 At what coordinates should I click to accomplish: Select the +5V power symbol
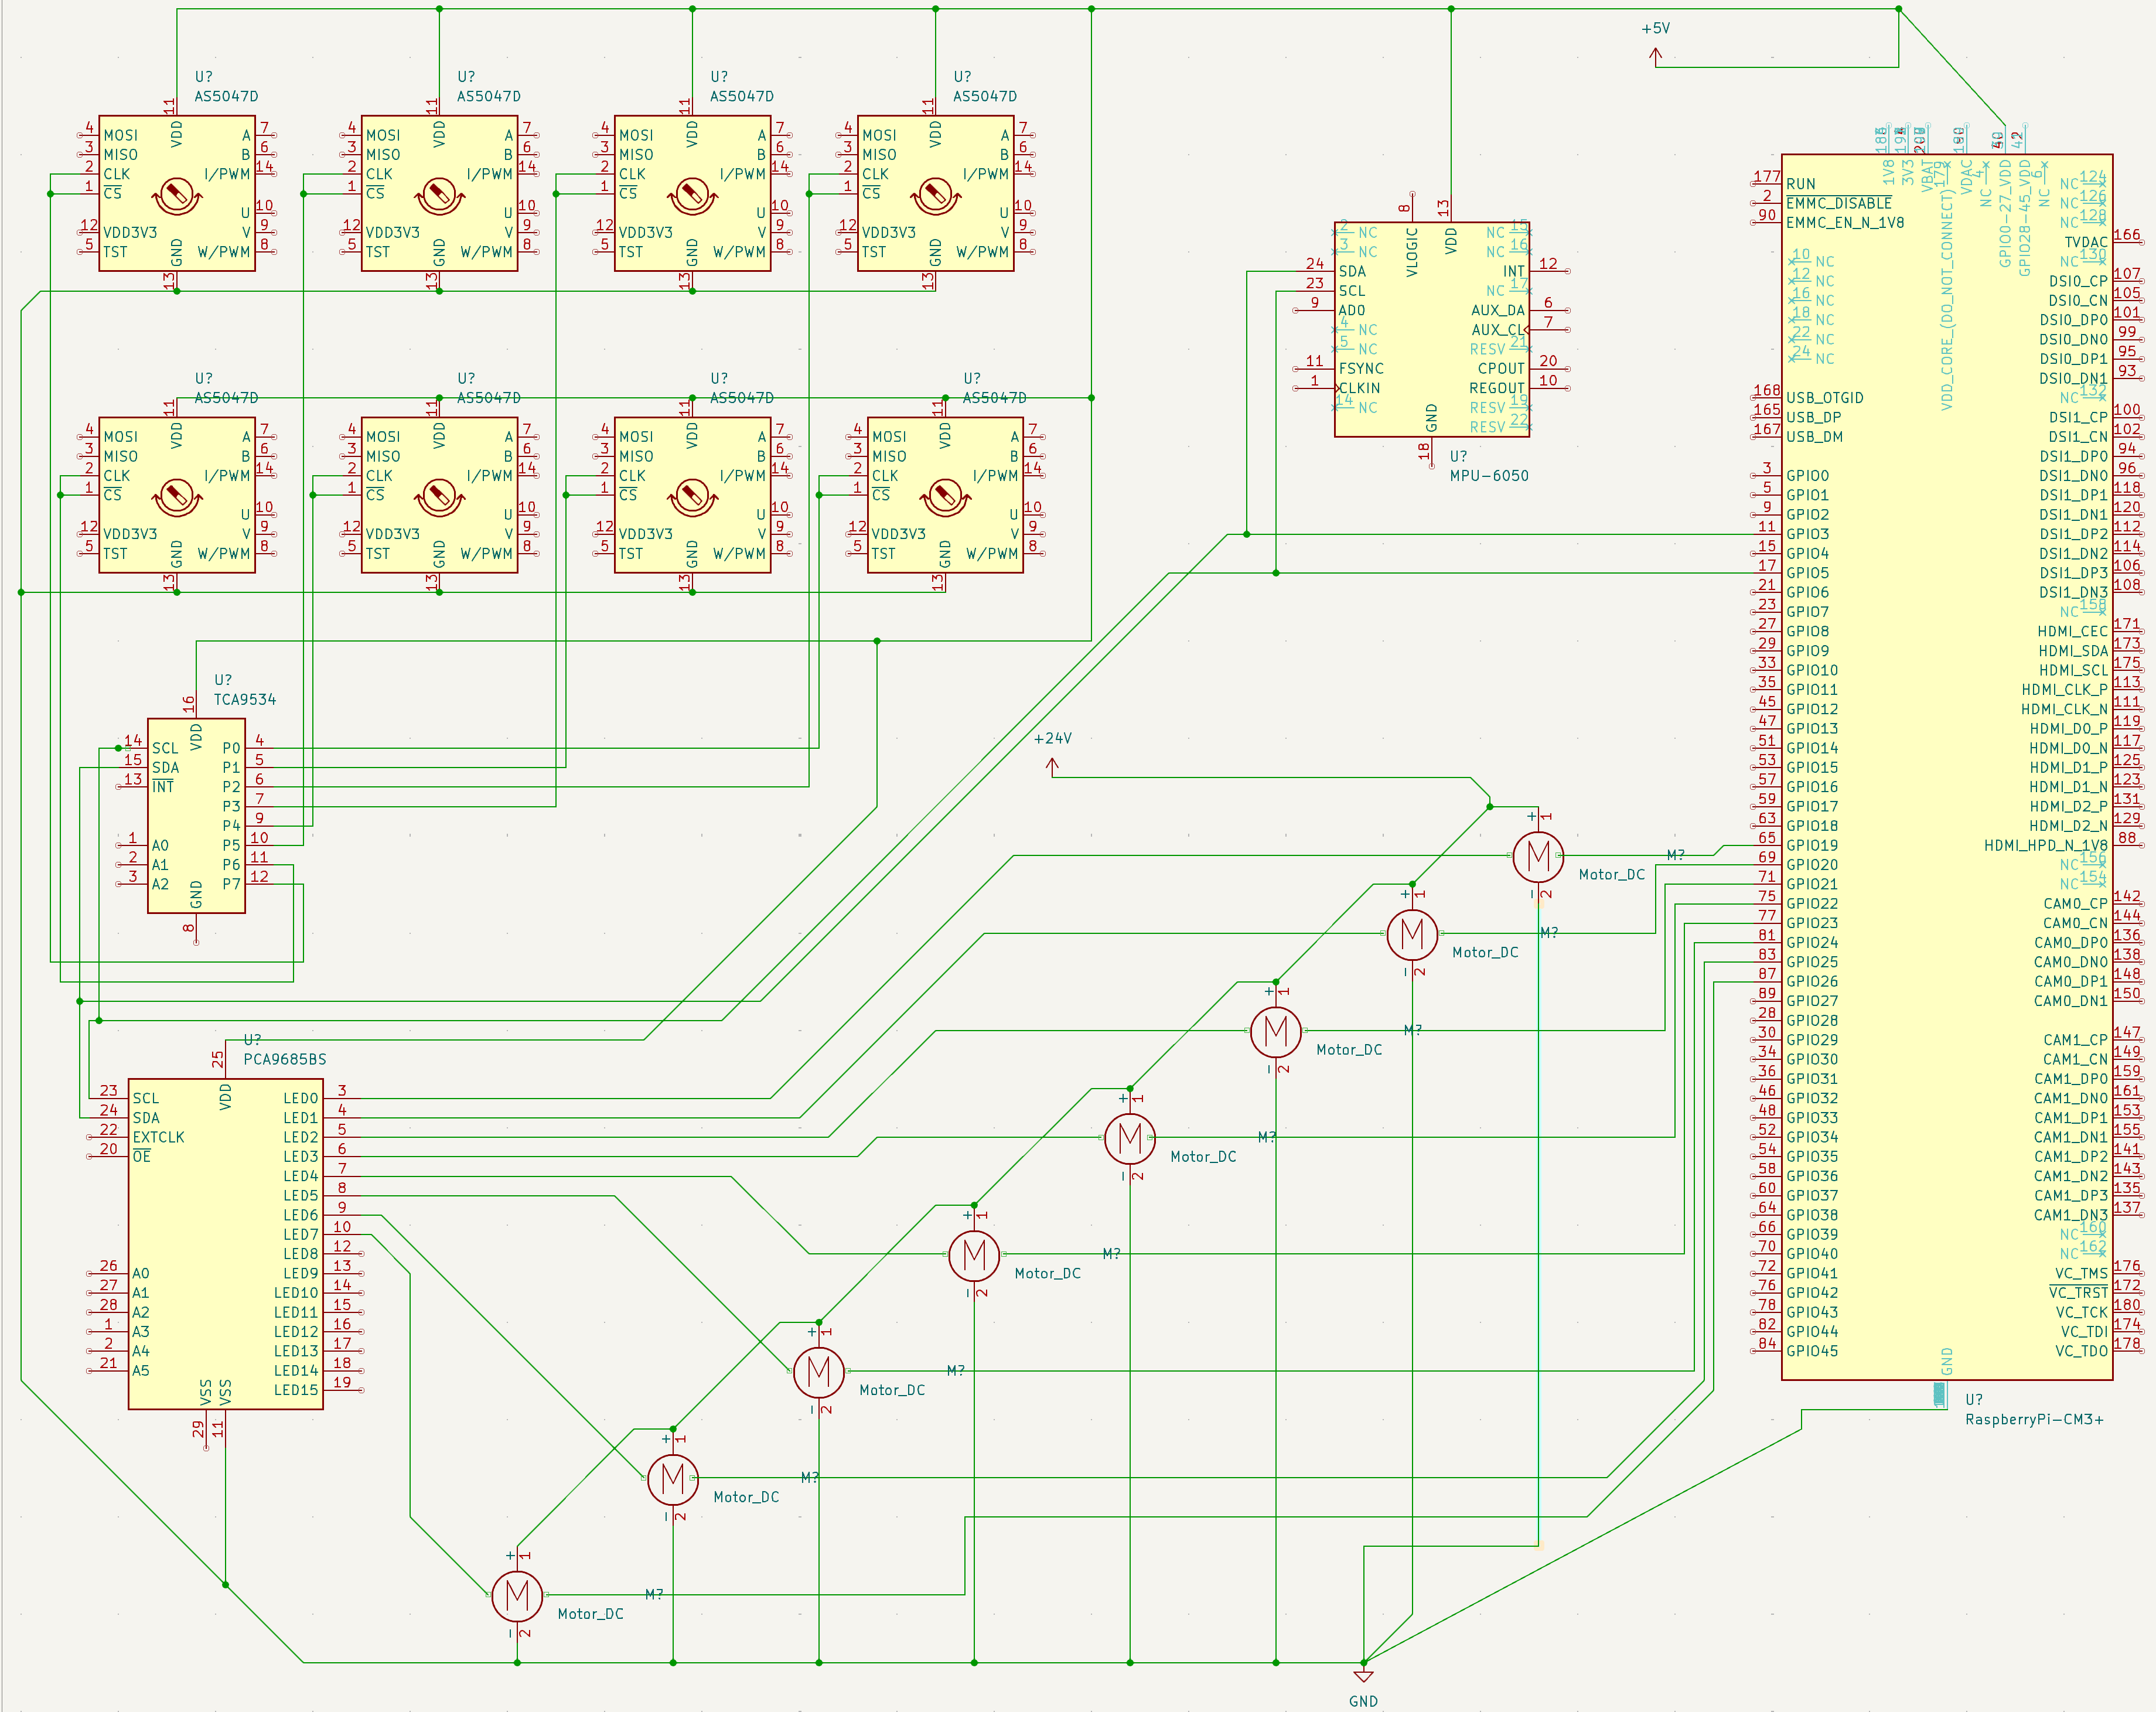point(1656,56)
